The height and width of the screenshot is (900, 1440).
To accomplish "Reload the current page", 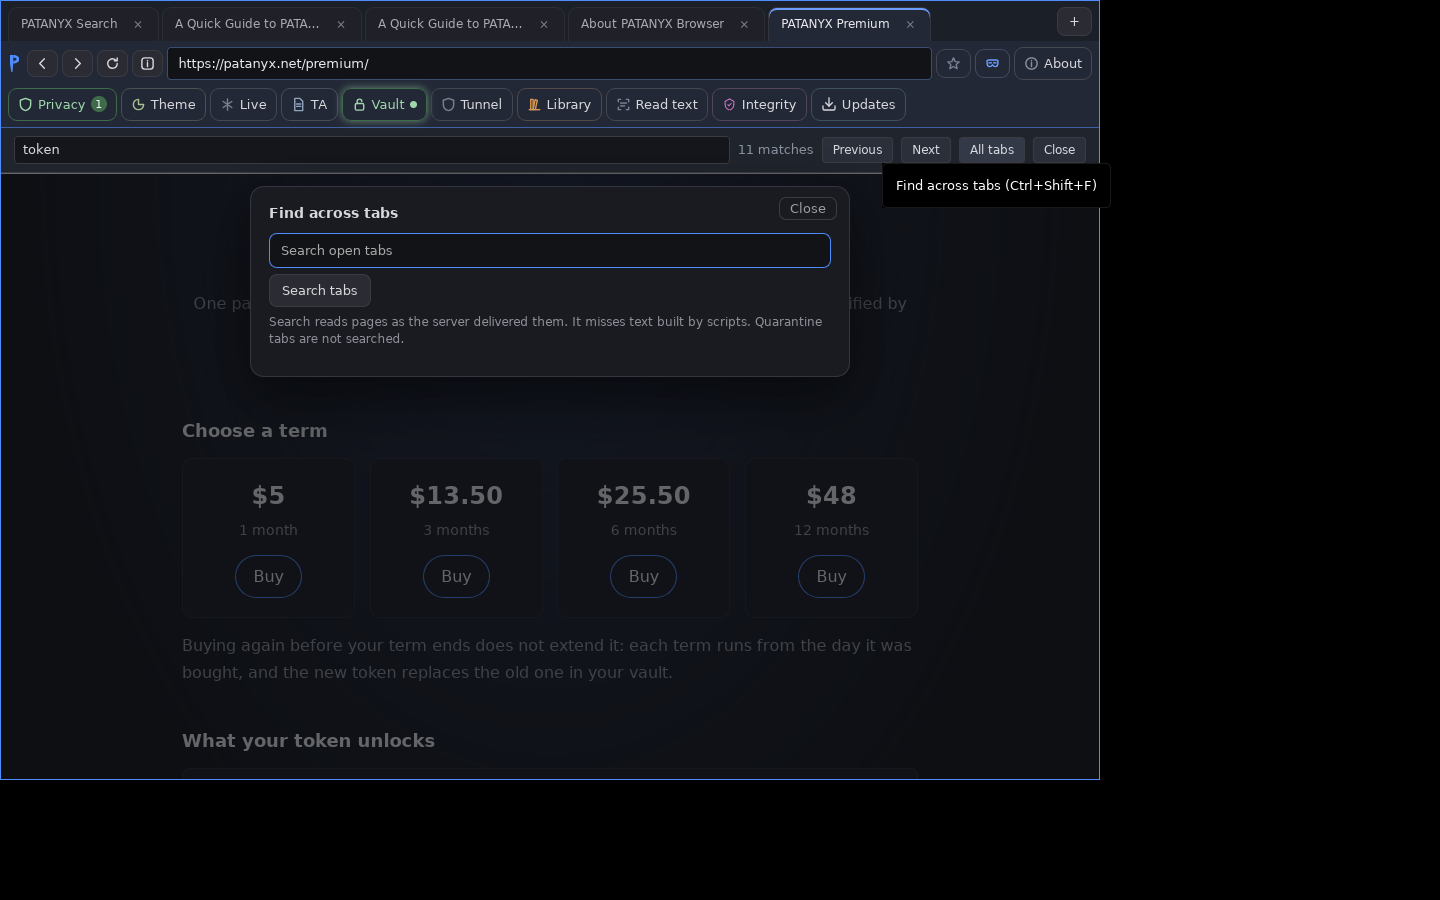I will click(112, 63).
